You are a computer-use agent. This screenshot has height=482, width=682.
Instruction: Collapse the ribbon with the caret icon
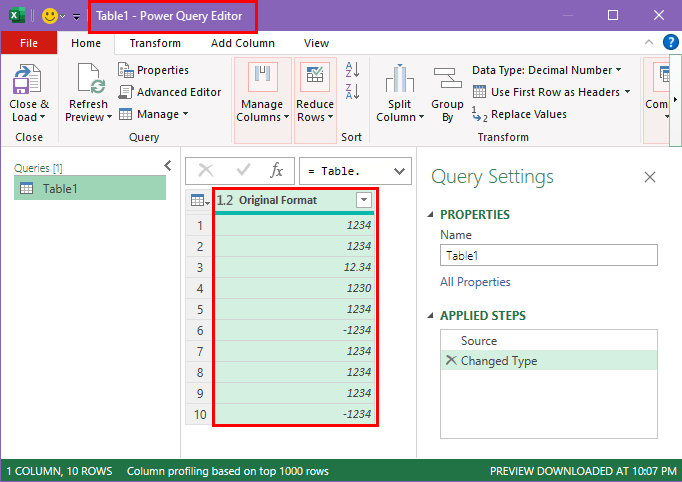[649, 42]
